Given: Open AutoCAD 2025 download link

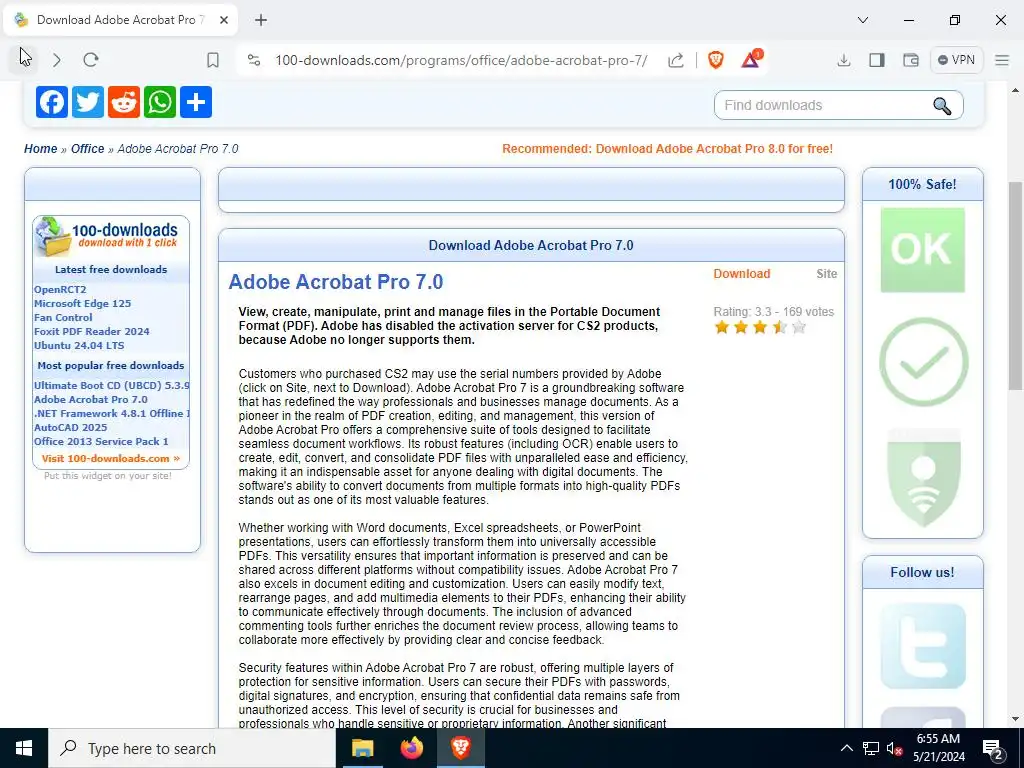Looking at the screenshot, I should [71, 428].
